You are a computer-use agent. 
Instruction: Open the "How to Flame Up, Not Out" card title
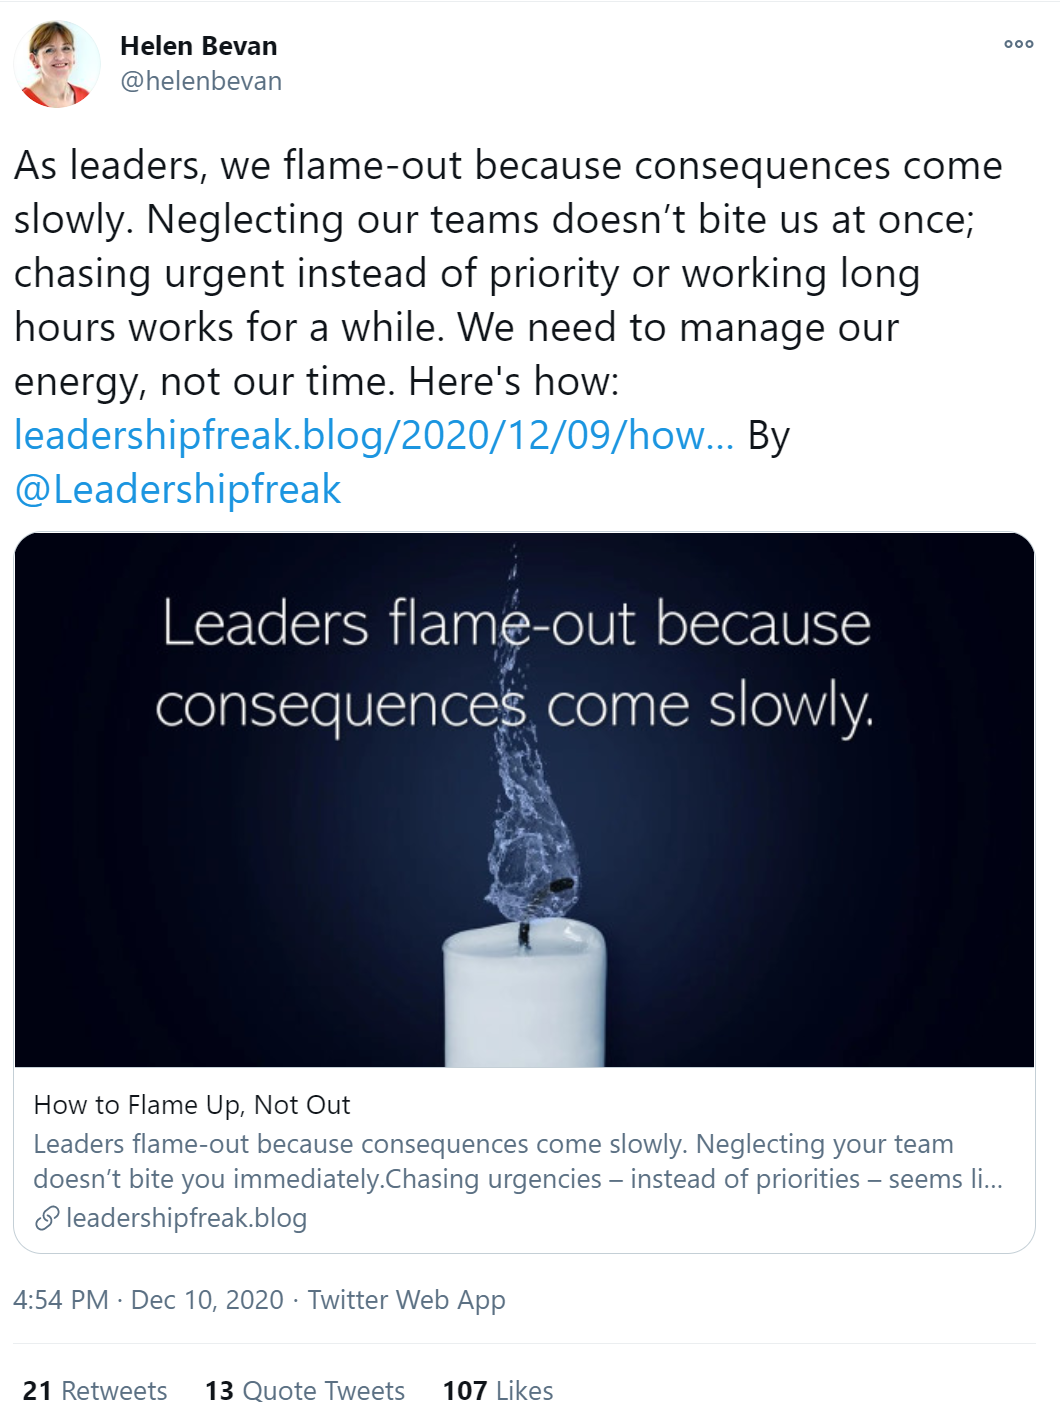pyautogui.click(x=192, y=1105)
